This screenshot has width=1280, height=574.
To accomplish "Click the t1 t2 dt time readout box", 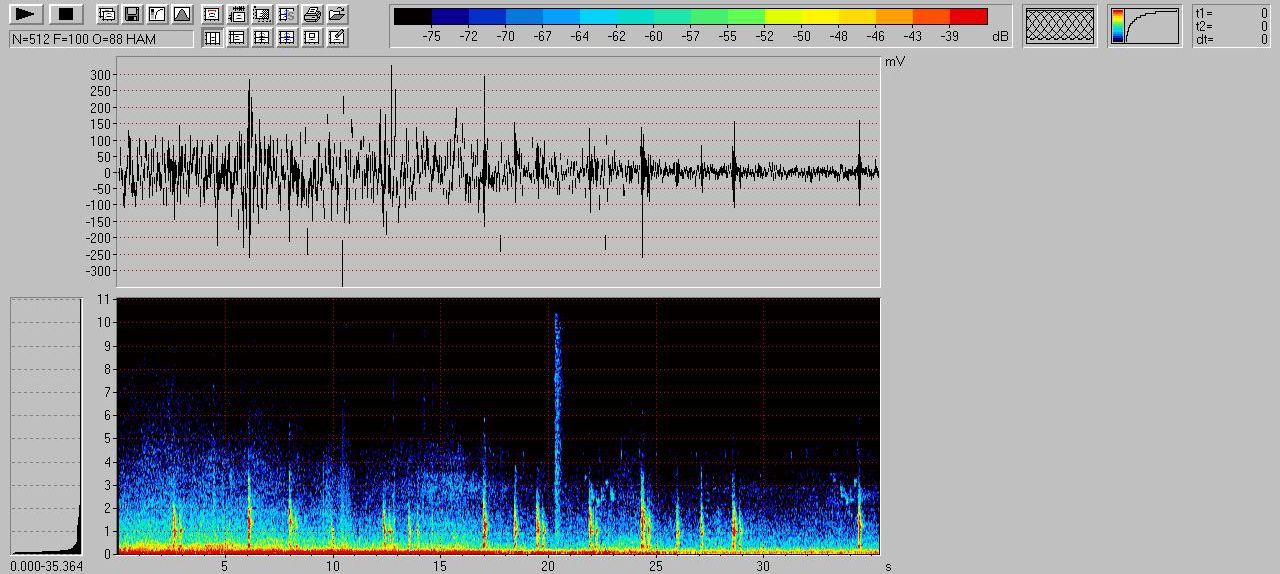I will pos(1231,26).
